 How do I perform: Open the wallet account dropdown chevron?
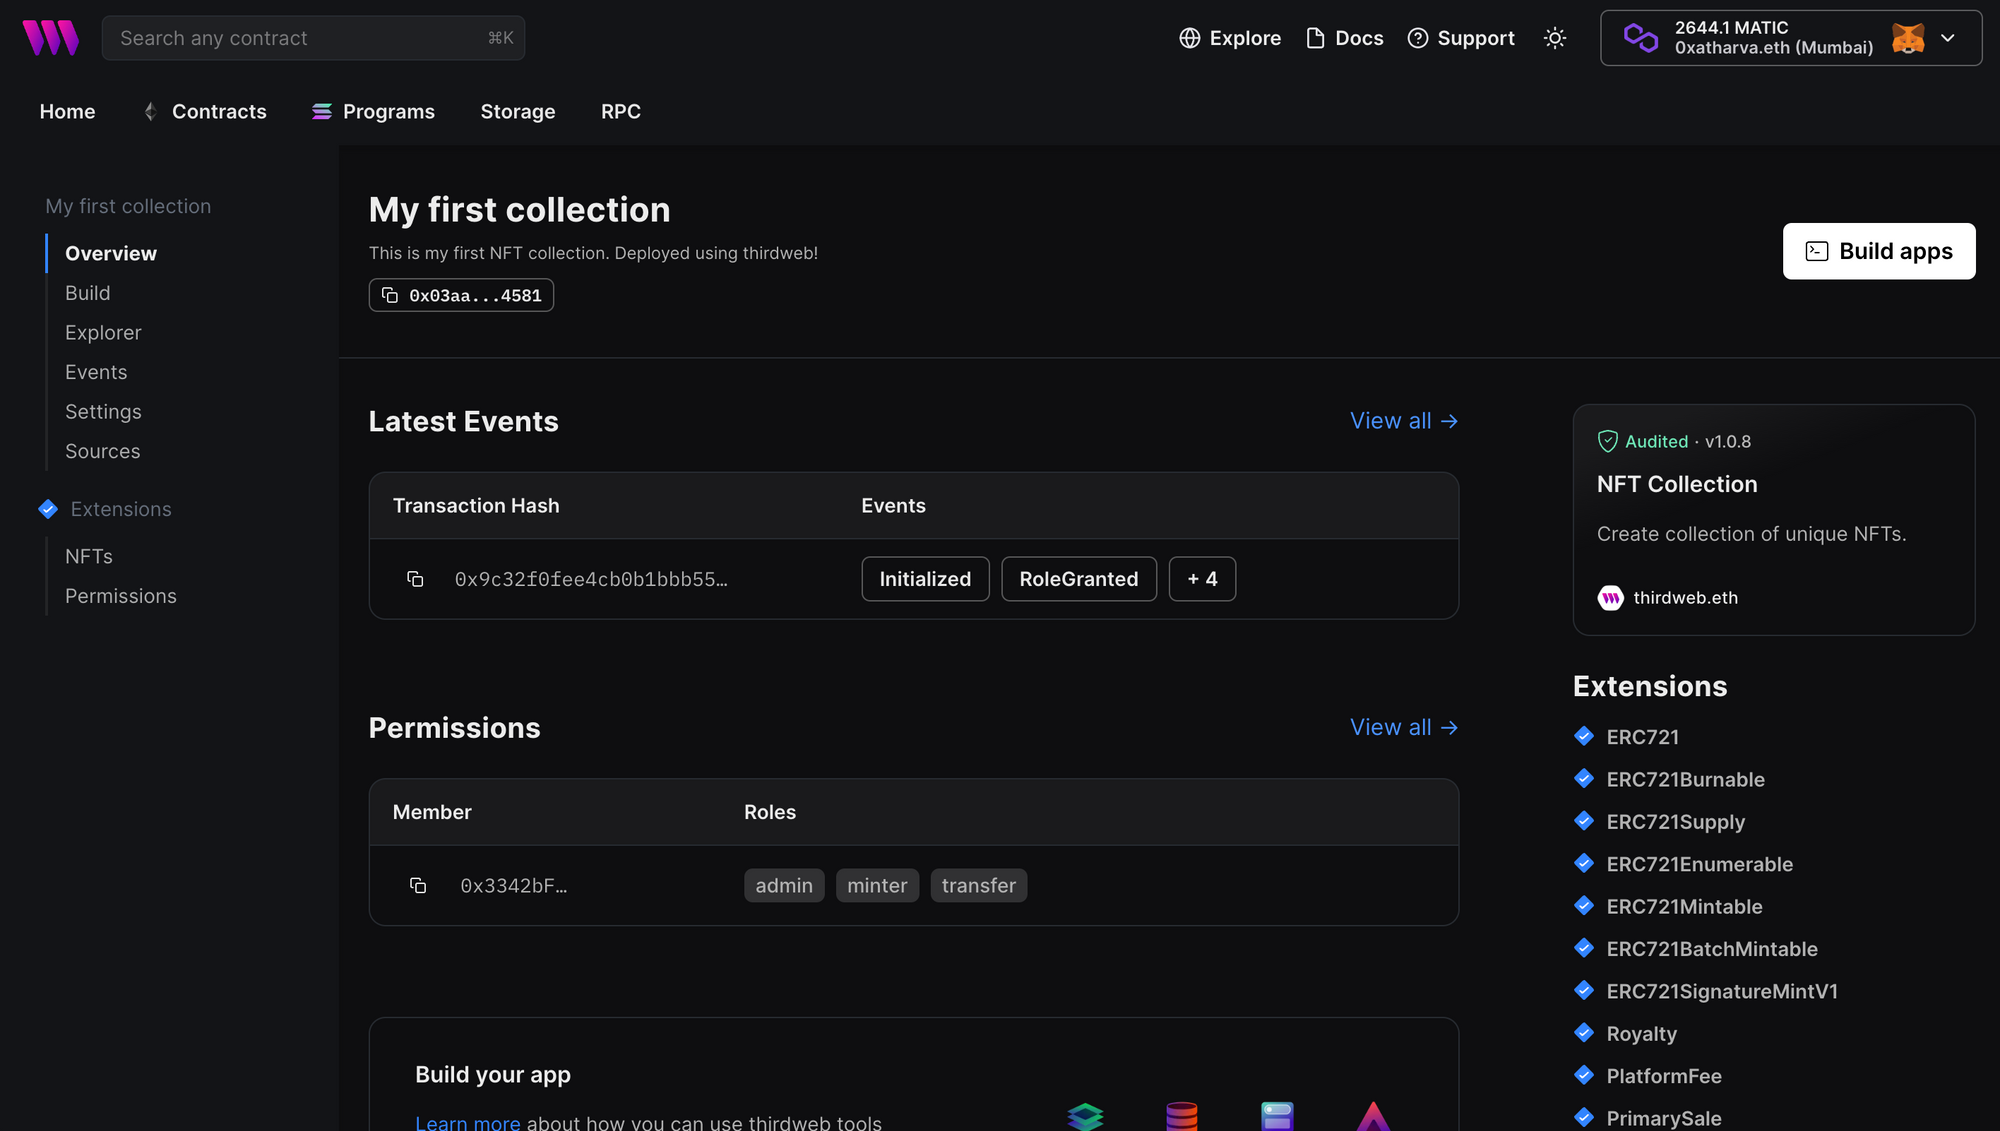(x=1948, y=38)
